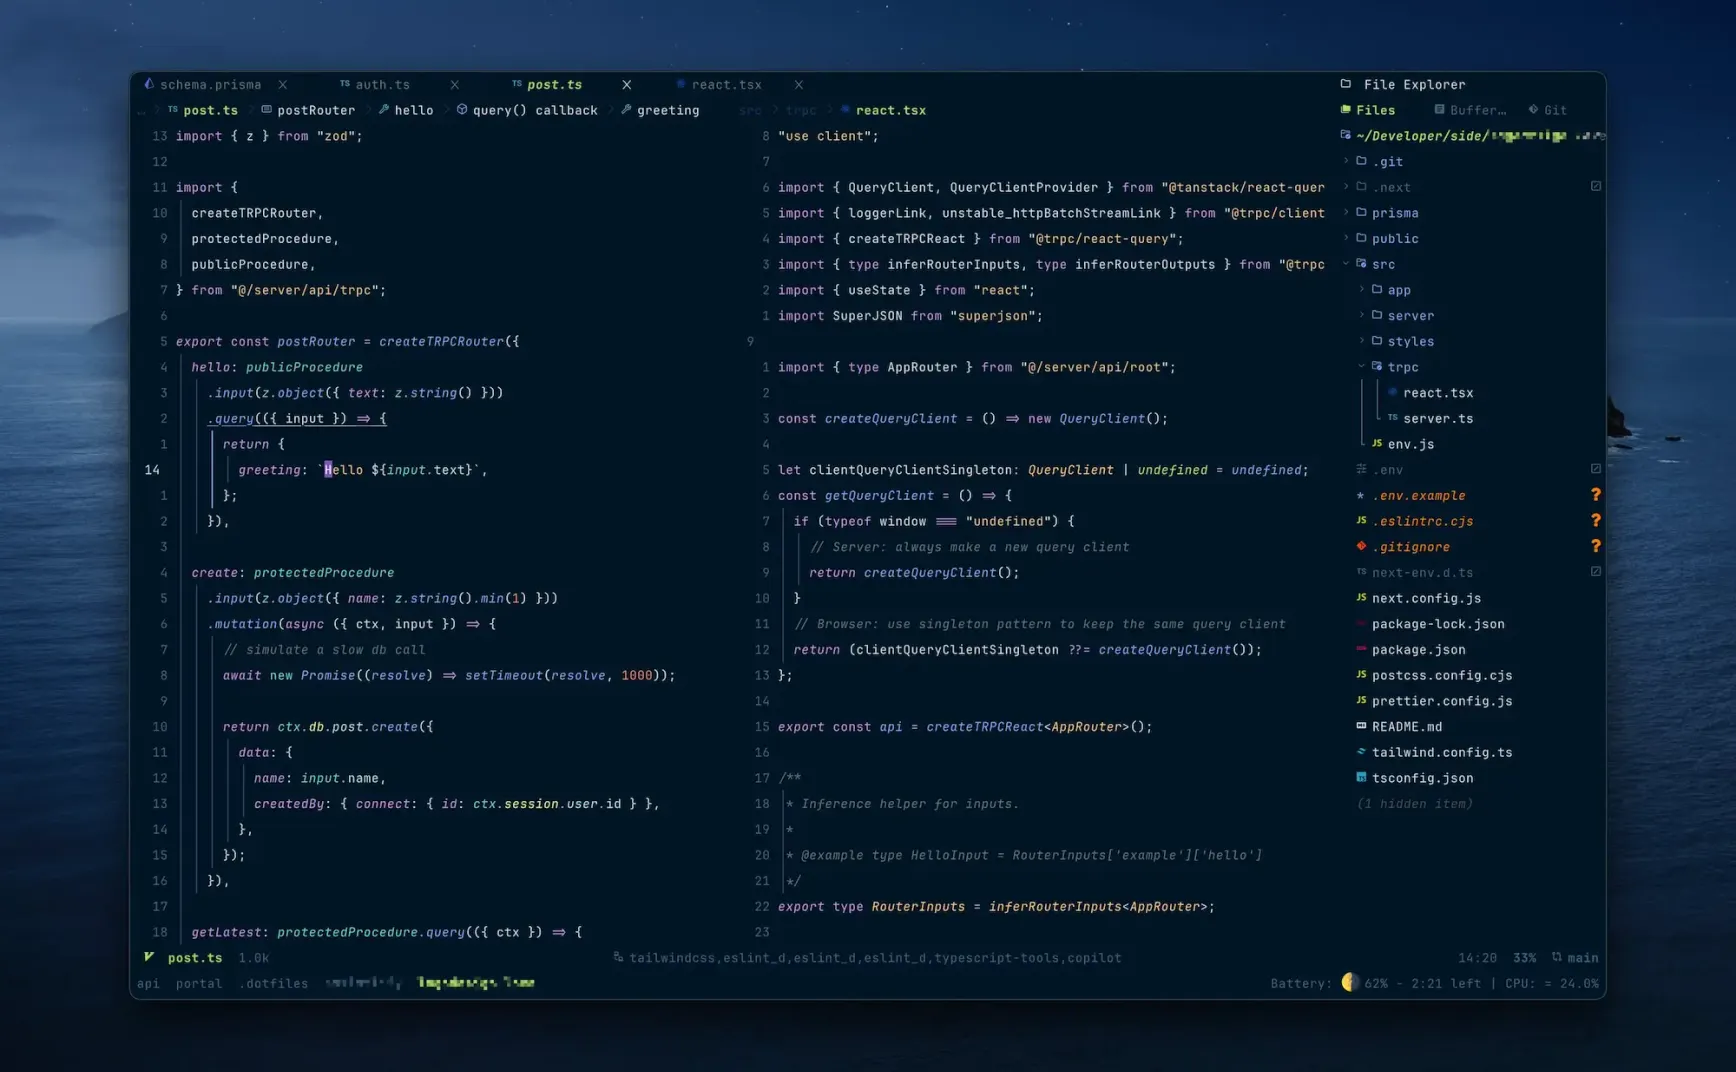Select the tmux window named api
Image resolution: width=1736 pixels, height=1072 pixels.
click(148, 983)
